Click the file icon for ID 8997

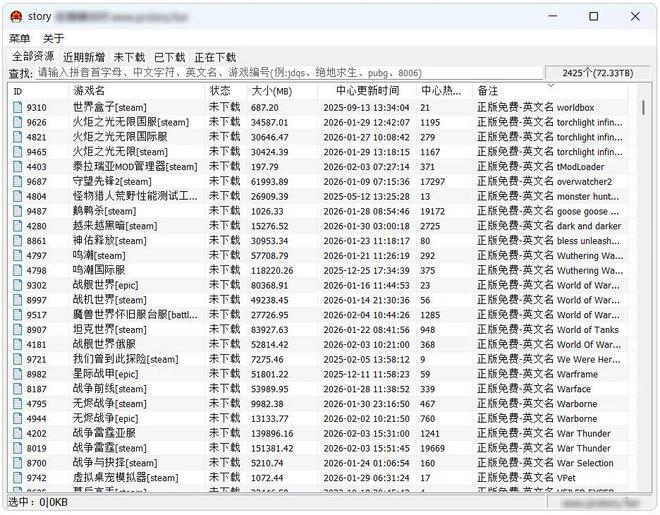[x=17, y=300]
